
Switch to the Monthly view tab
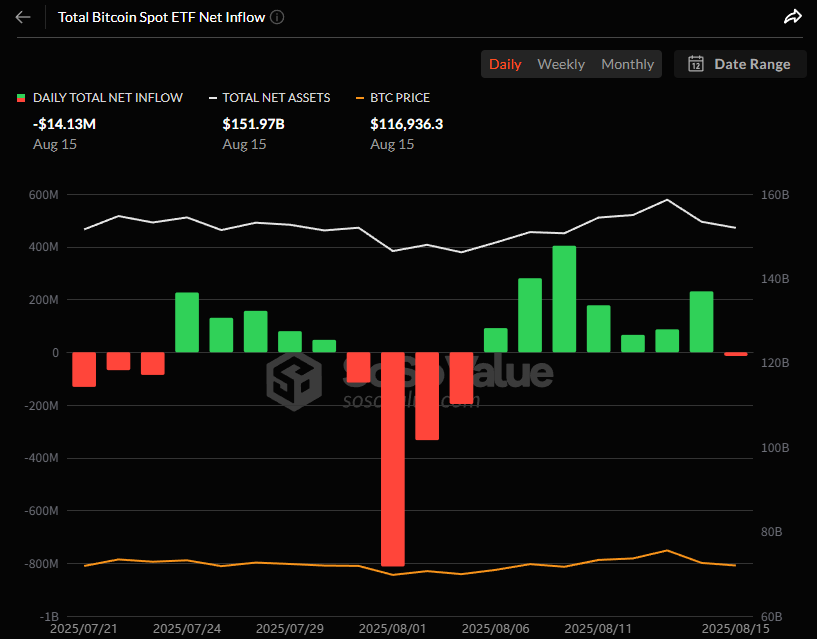pyautogui.click(x=627, y=64)
